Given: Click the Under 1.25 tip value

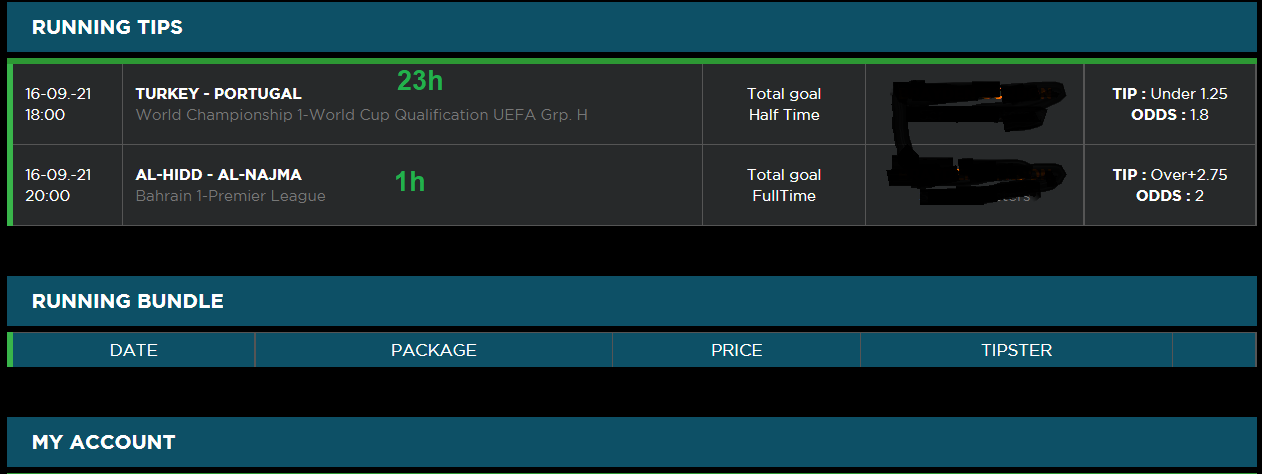Looking at the screenshot, I should tap(1188, 94).
